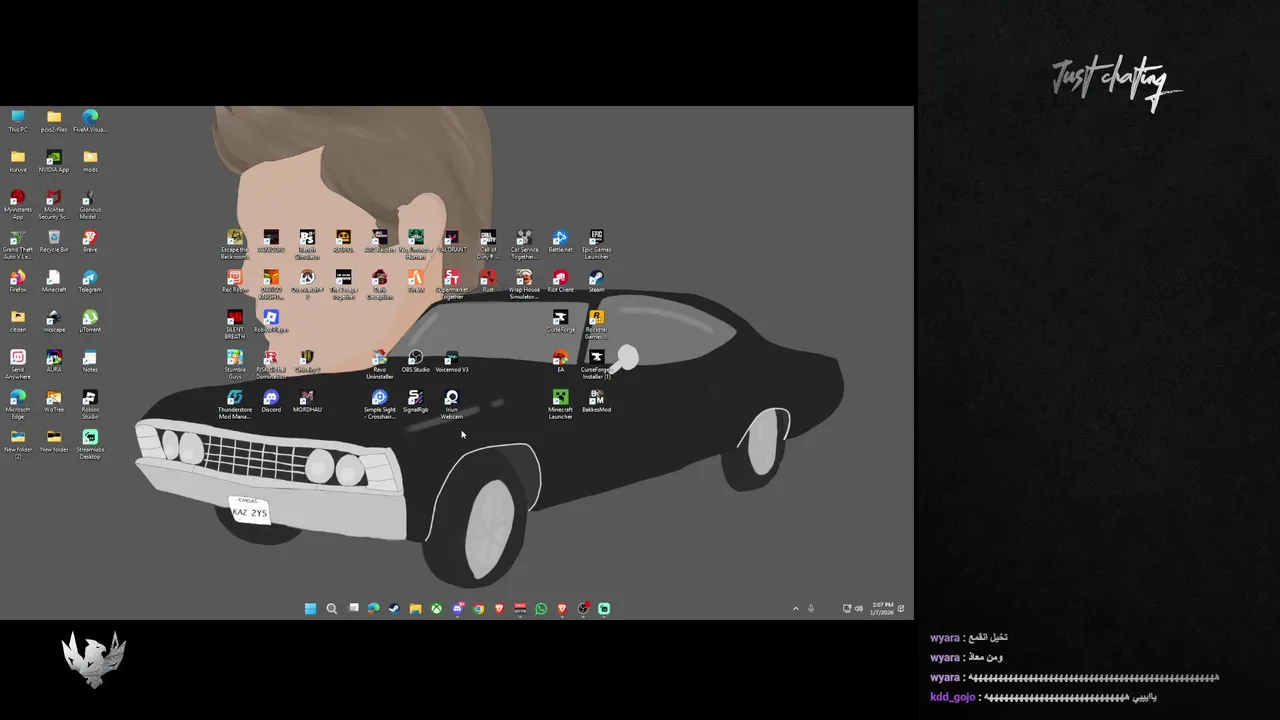Viewport: 1280px width, 720px height.
Task: Select Escape the Backrooms shortcut
Action: pyautogui.click(x=235, y=245)
